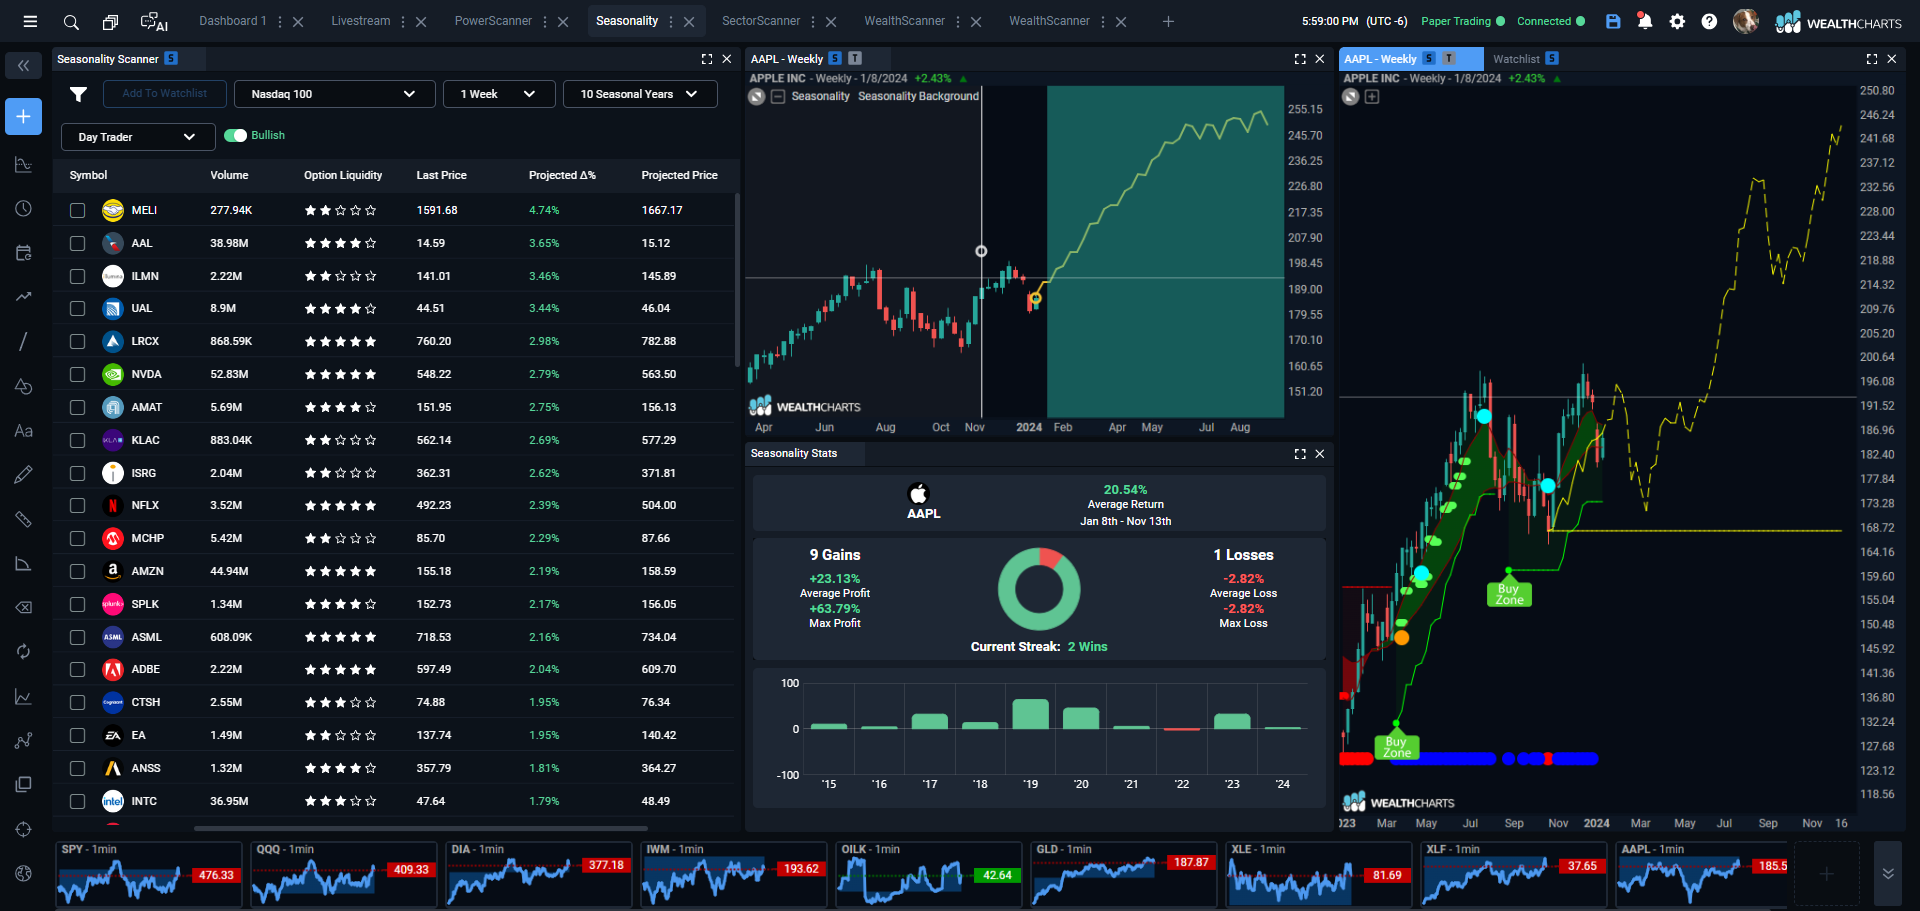Open the symbol search magnifier
The height and width of the screenshot is (911, 1920).
71,21
